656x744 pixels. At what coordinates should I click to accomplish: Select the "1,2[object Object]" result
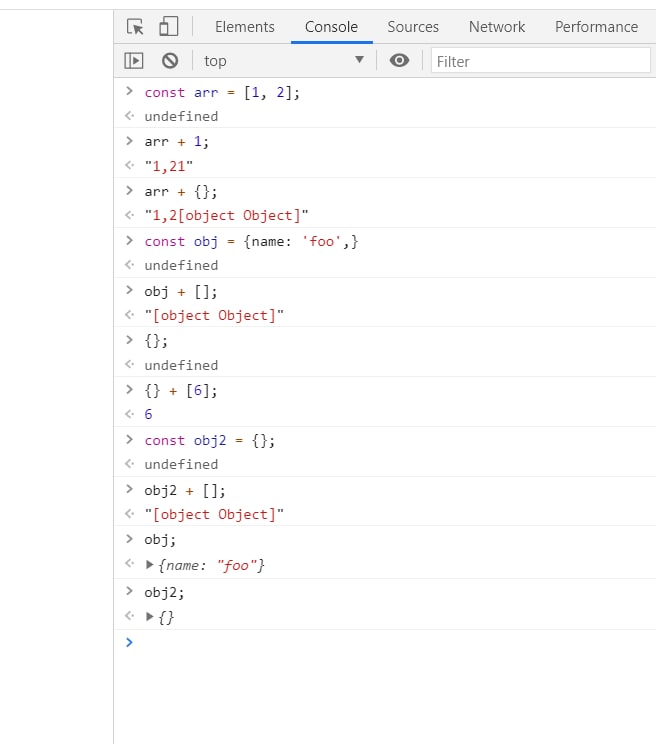coord(226,215)
